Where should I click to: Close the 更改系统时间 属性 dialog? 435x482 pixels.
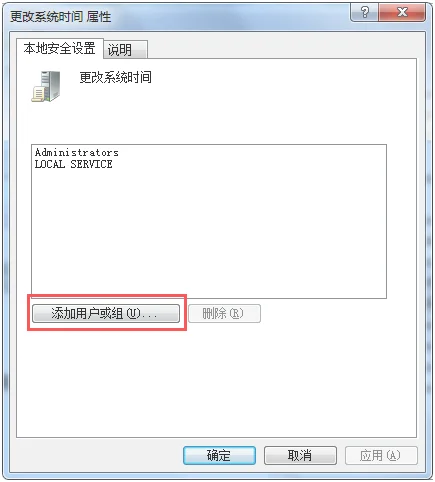click(402, 12)
